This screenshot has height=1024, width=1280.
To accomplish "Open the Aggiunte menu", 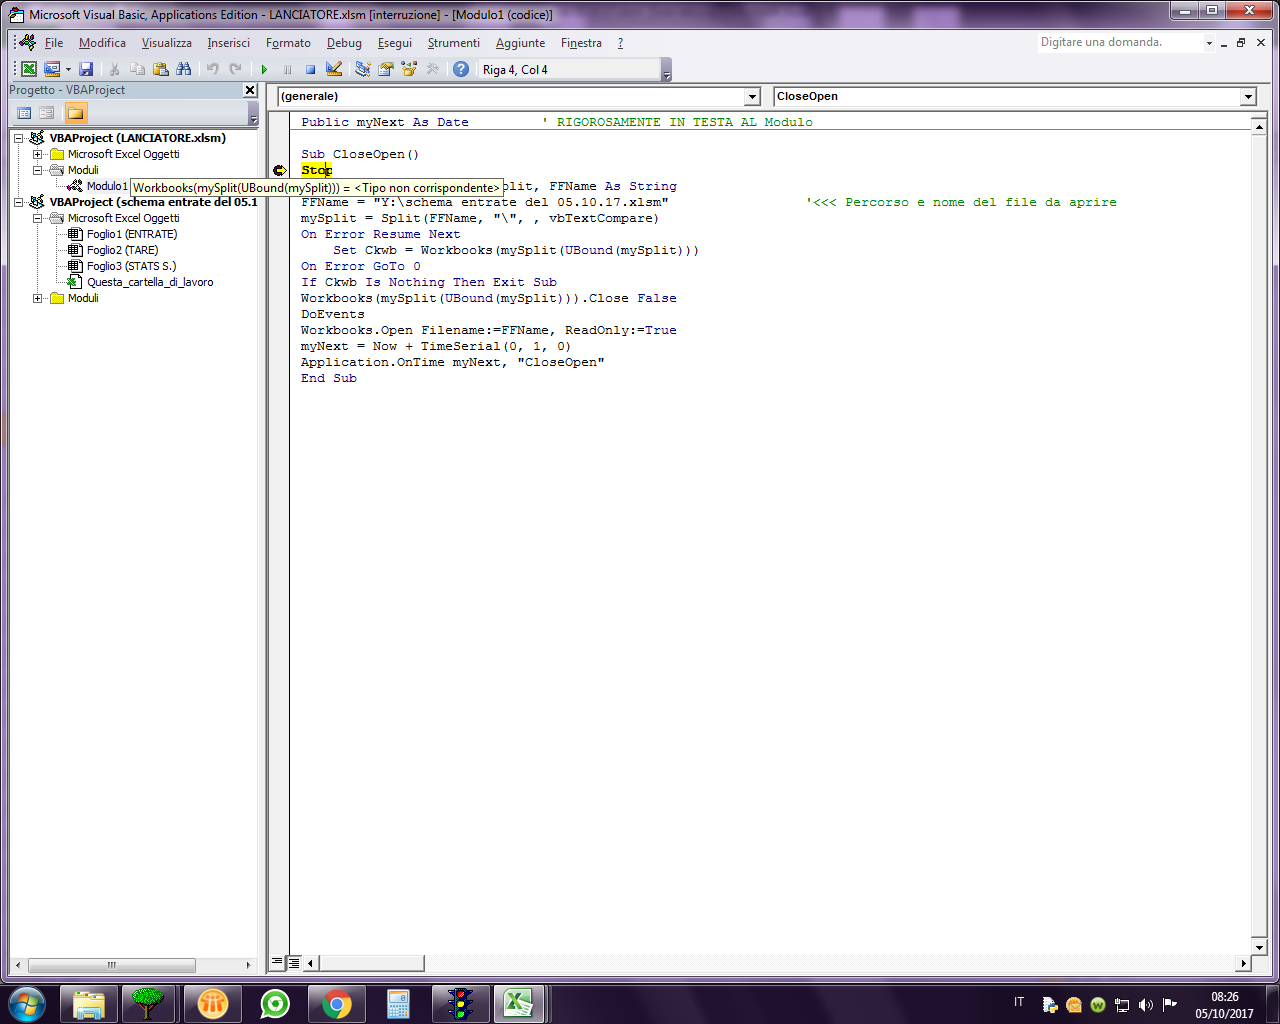I will (520, 43).
